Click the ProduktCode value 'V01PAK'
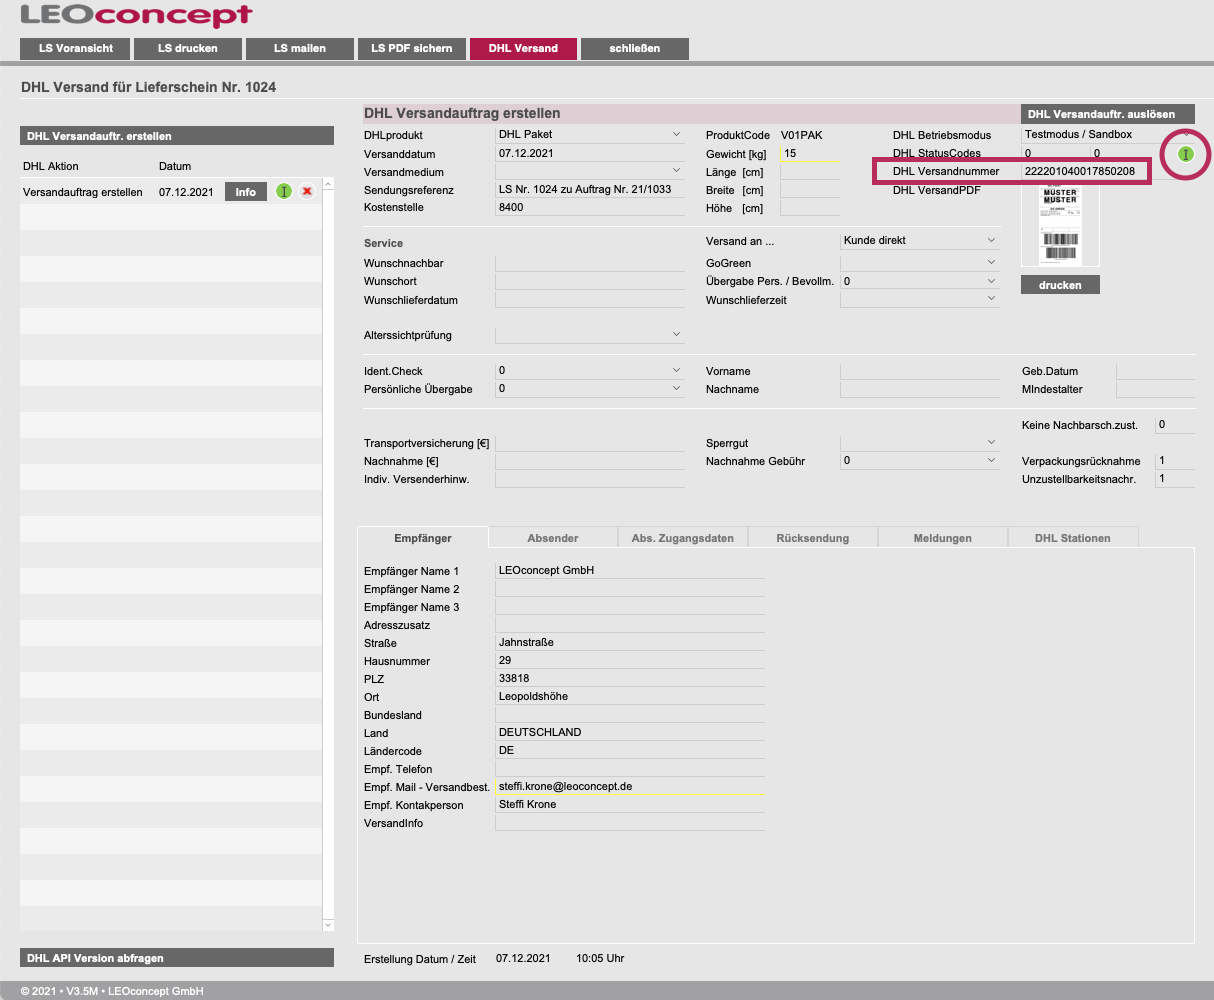 coord(802,135)
